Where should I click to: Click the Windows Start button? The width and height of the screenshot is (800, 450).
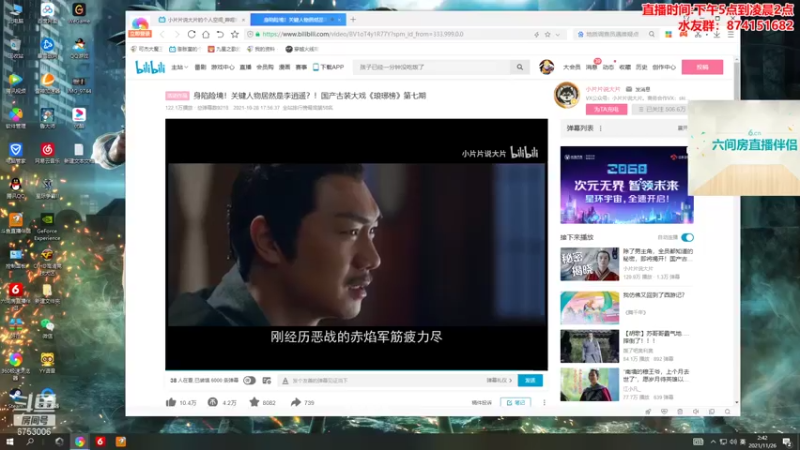pyautogui.click(x=10, y=441)
